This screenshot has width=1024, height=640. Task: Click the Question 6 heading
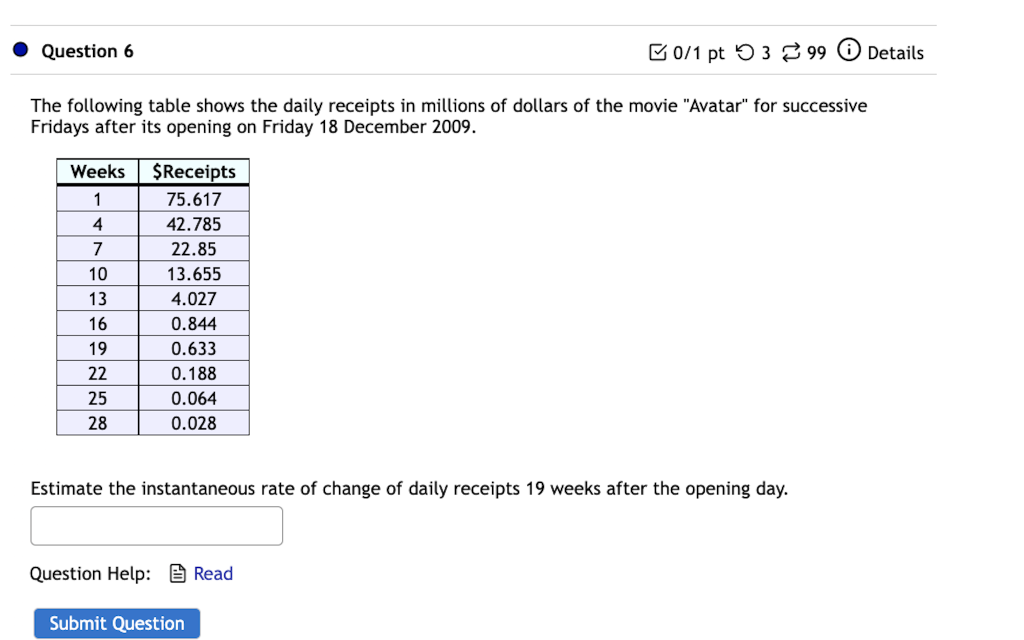pos(87,51)
